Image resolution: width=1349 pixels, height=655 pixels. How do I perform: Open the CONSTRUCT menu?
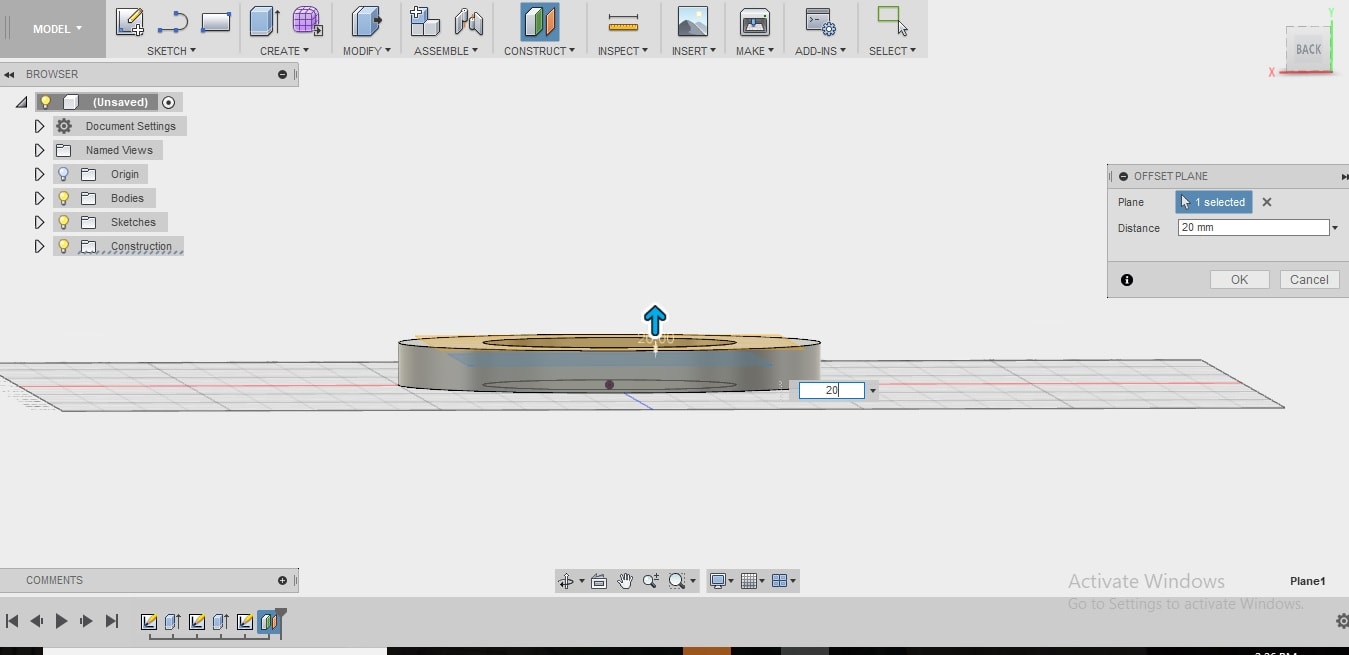[x=539, y=50]
